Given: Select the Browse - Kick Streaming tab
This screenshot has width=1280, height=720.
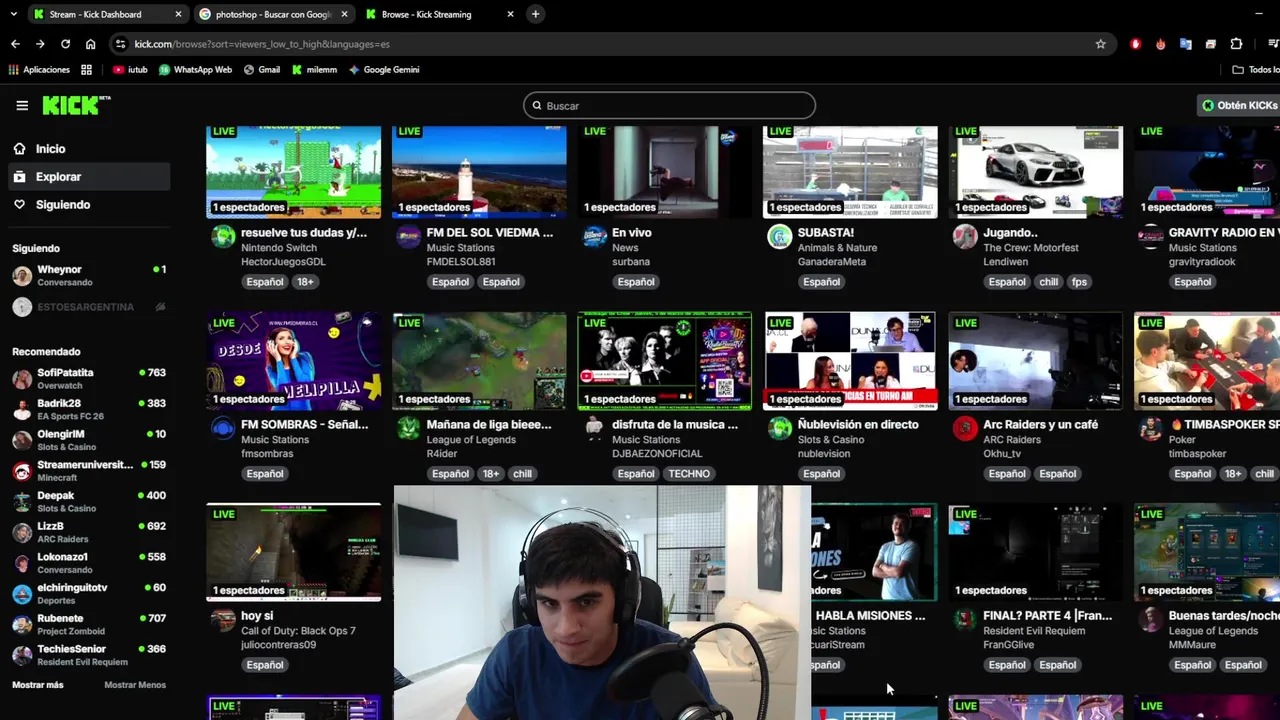Looking at the screenshot, I should click(440, 14).
